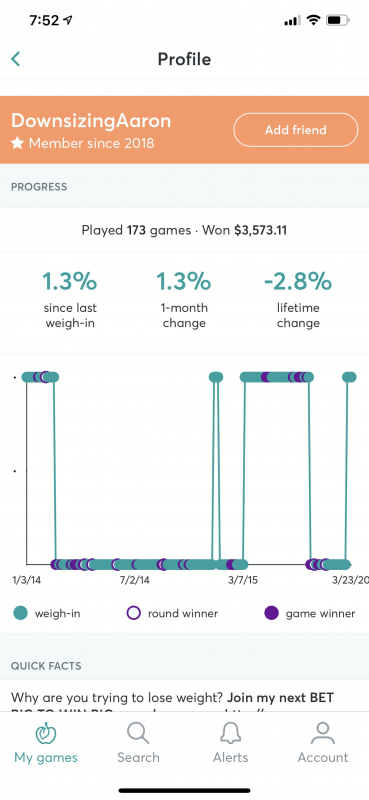
Task: Select the My games tab label
Action: point(46,758)
